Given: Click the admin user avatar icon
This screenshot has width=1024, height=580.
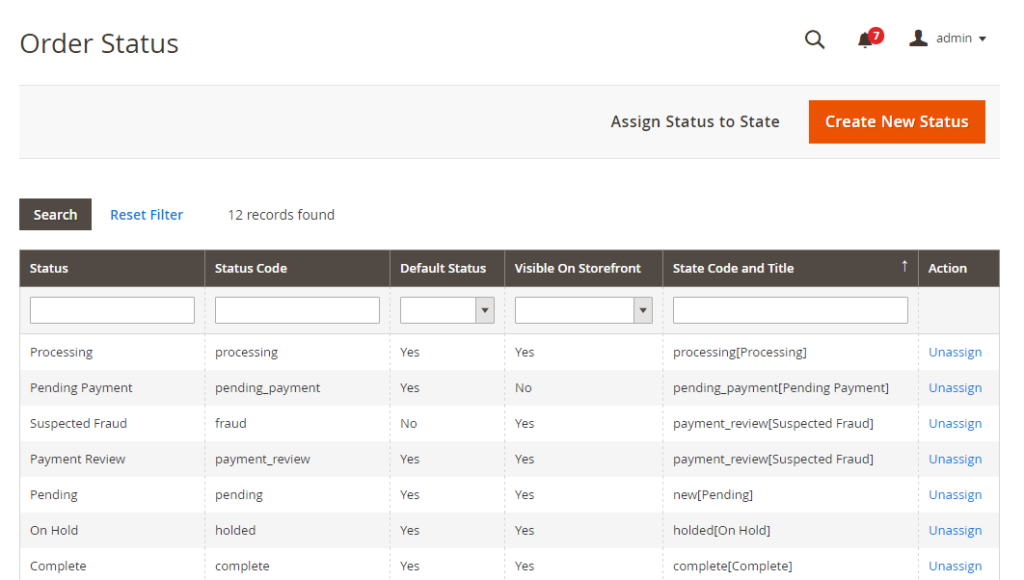Looking at the screenshot, I should 918,39.
